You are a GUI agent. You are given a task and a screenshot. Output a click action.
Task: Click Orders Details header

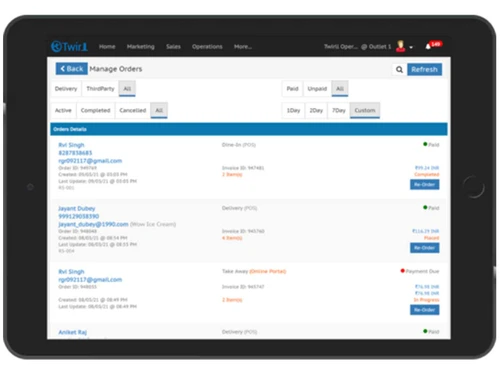249,129
